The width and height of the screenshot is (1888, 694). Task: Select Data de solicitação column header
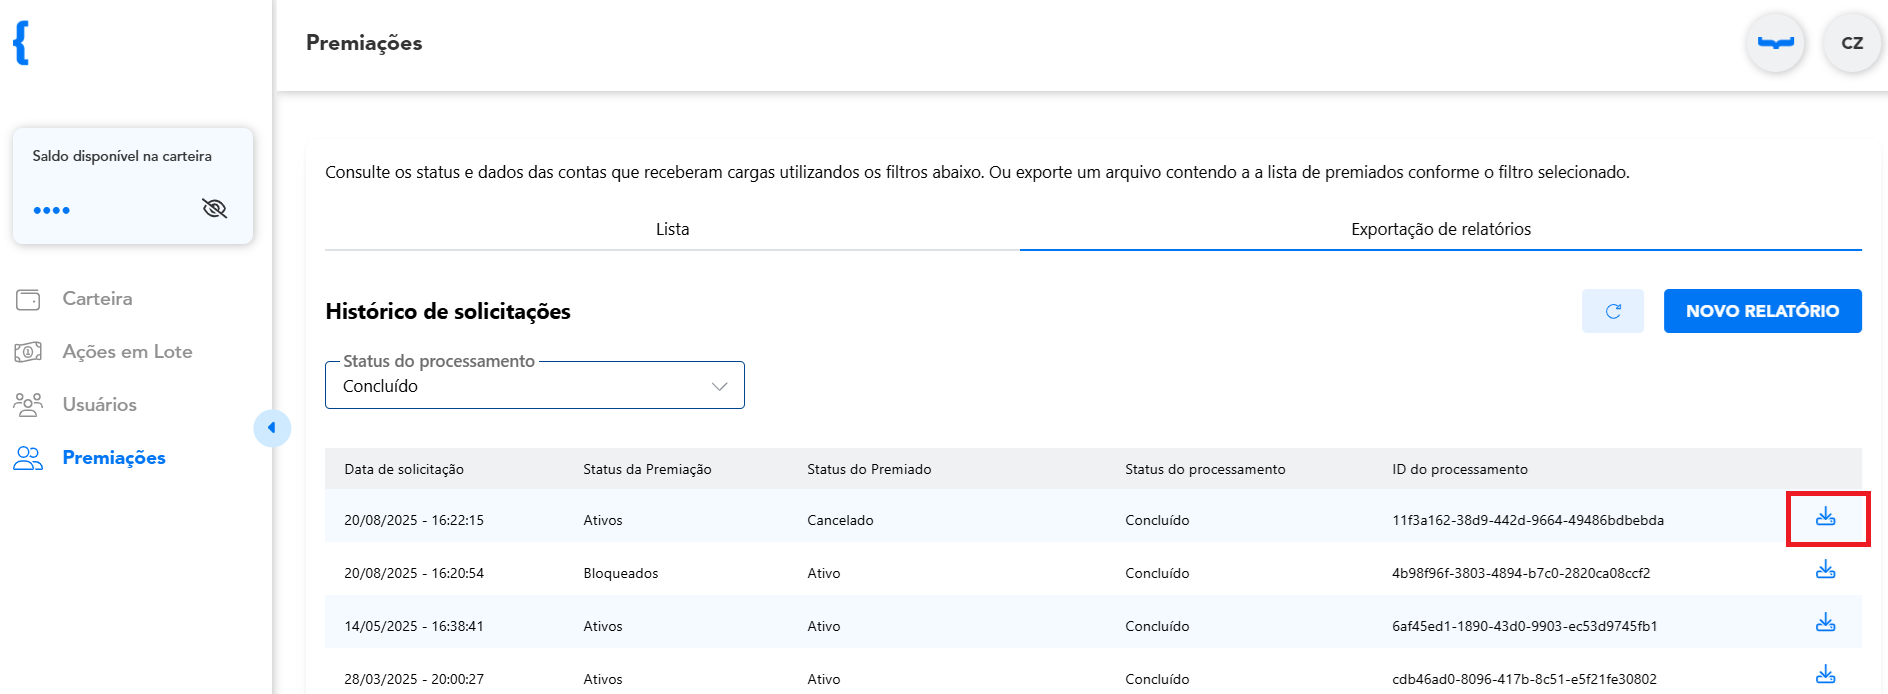[x=404, y=469]
